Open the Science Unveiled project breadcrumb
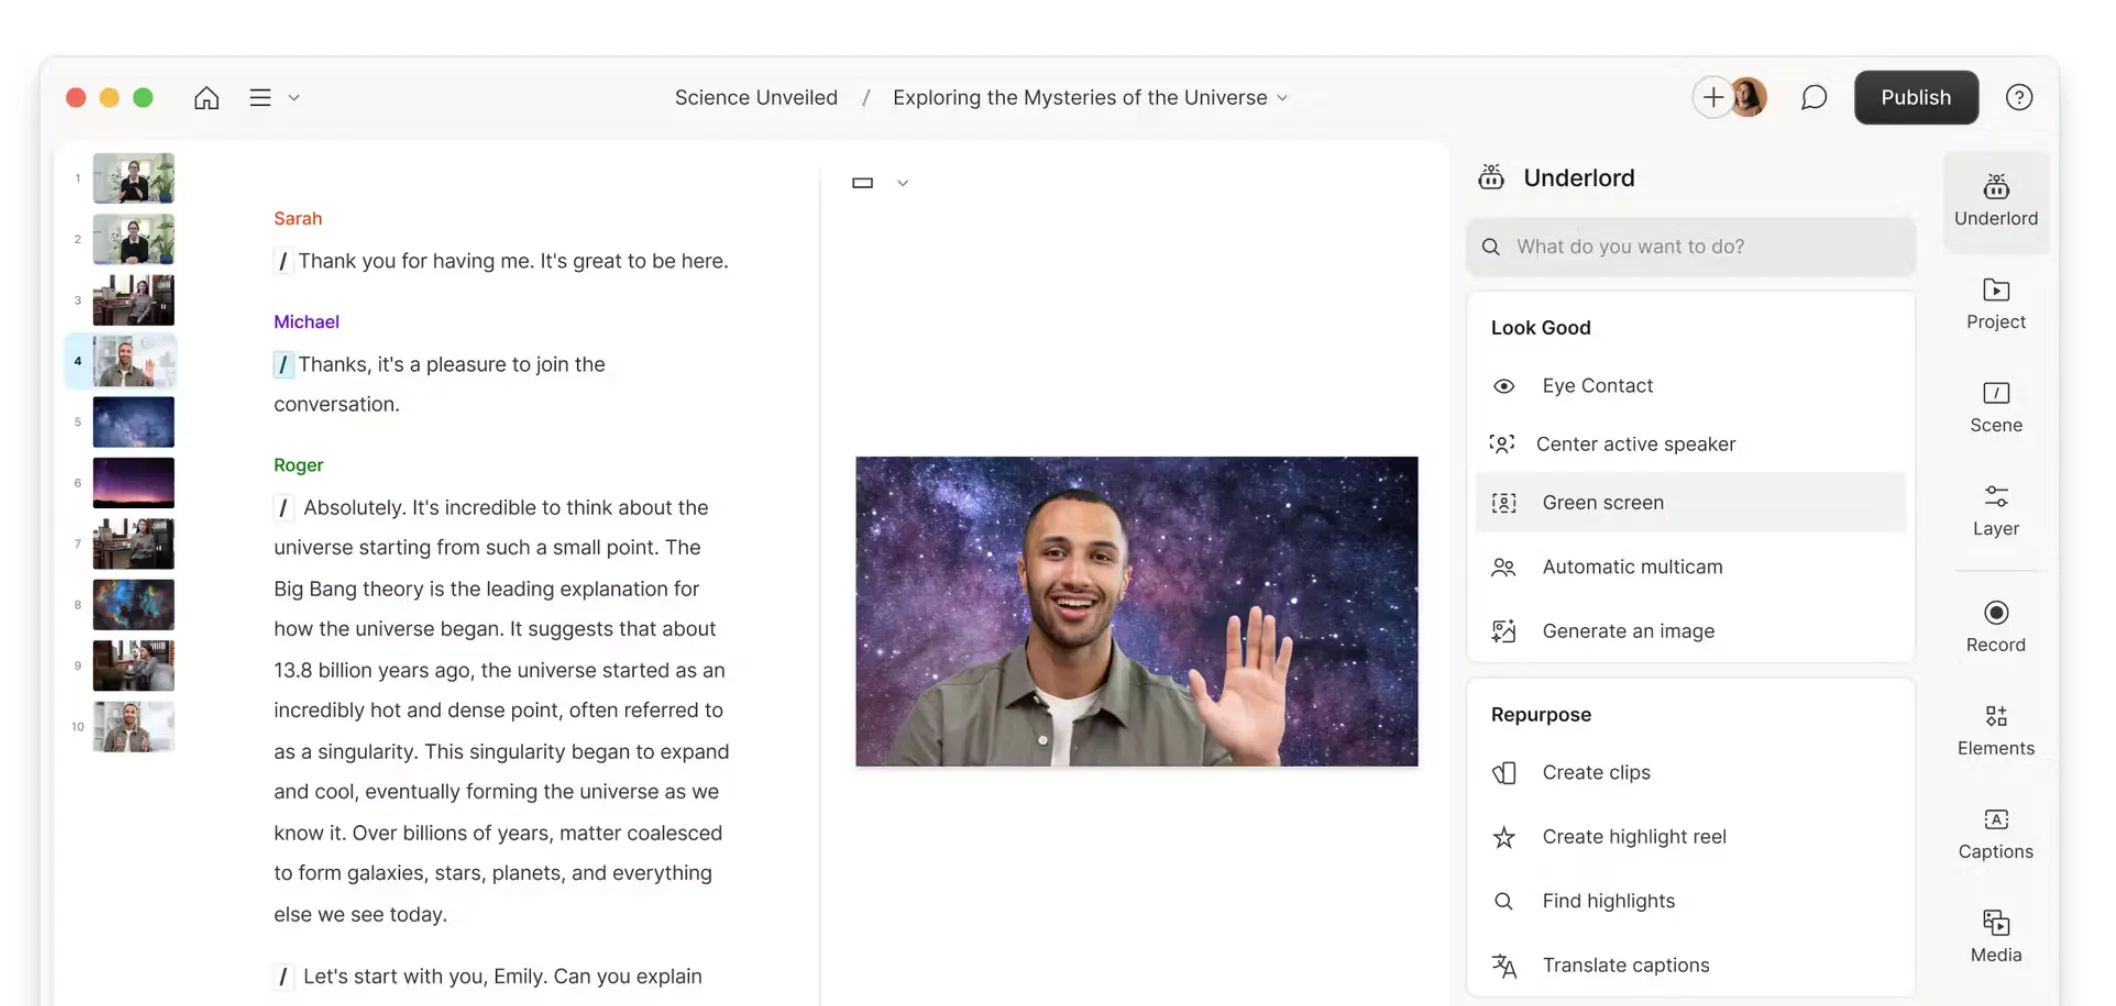 point(756,97)
